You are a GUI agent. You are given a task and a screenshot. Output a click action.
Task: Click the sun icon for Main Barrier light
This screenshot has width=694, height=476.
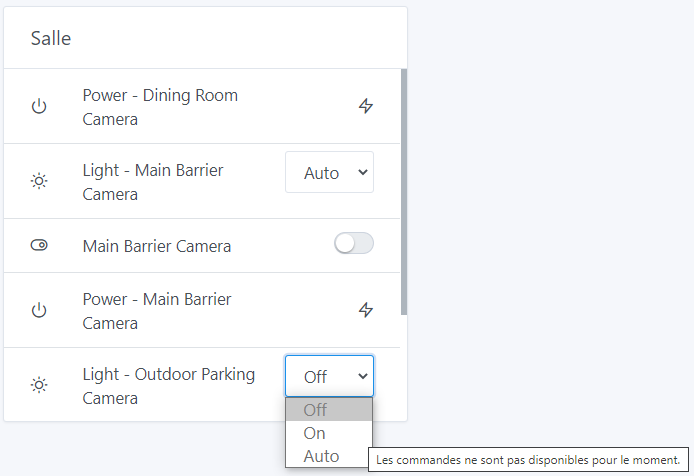click(39, 181)
